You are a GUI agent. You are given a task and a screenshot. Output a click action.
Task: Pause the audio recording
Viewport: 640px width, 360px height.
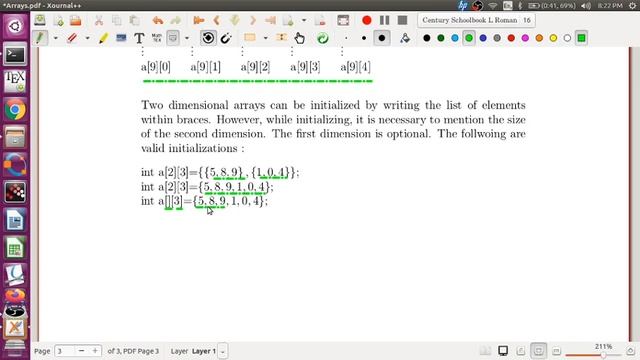pos(384,20)
